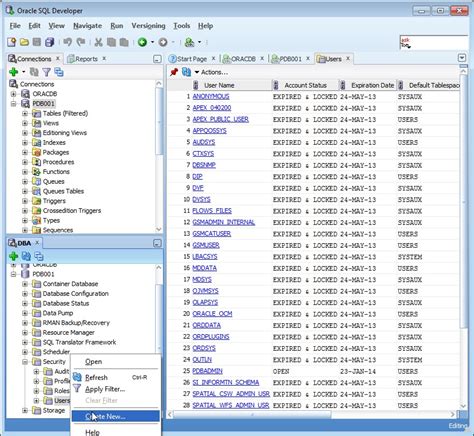Click the Cut scissors icon
This screenshot has height=436, width=474.
pyautogui.click(x=98, y=42)
